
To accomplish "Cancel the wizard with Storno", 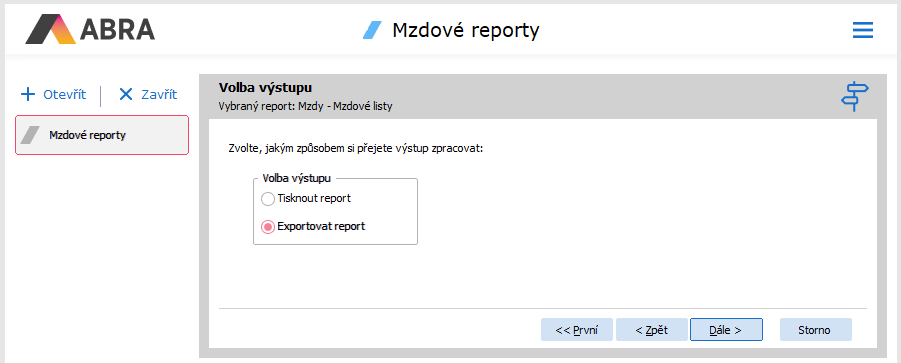I will point(815,330).
